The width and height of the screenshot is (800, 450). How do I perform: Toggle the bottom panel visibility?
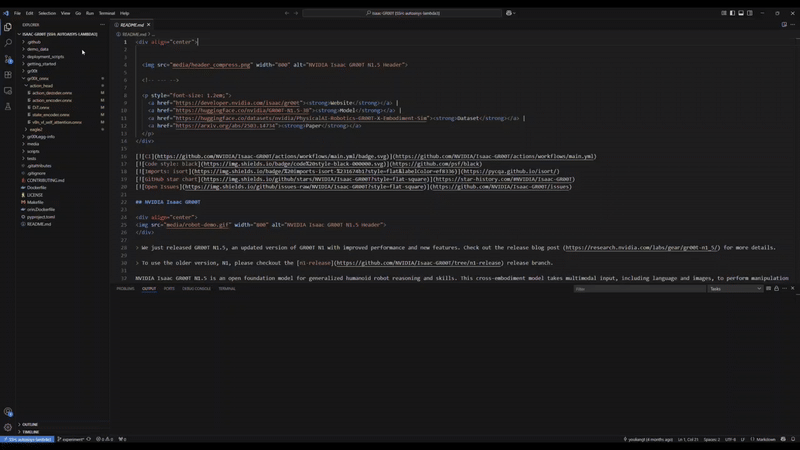741,13
